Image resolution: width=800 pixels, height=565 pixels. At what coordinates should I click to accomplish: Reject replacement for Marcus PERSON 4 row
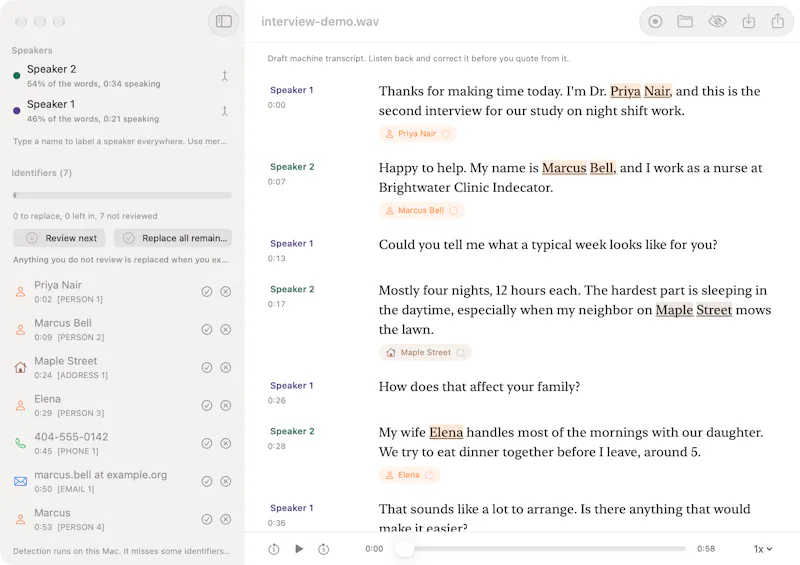point(226,519)
